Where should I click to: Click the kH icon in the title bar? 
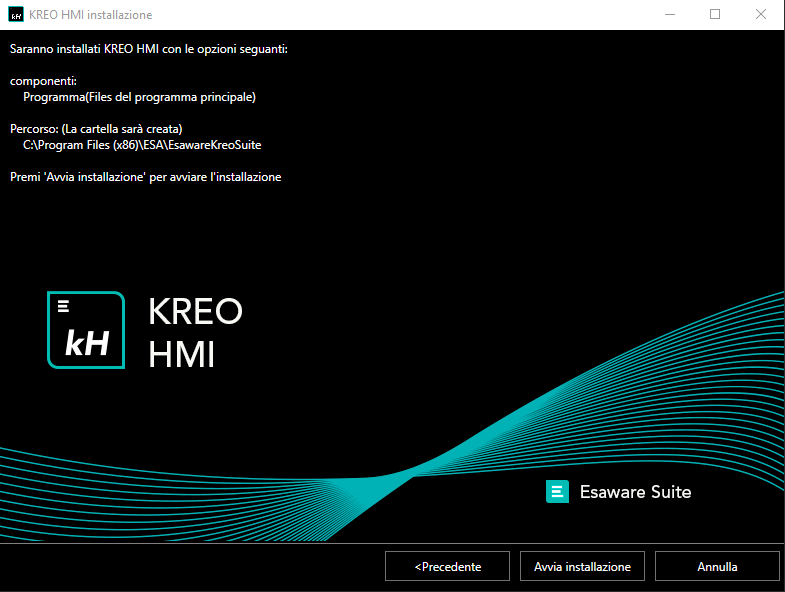16,15
